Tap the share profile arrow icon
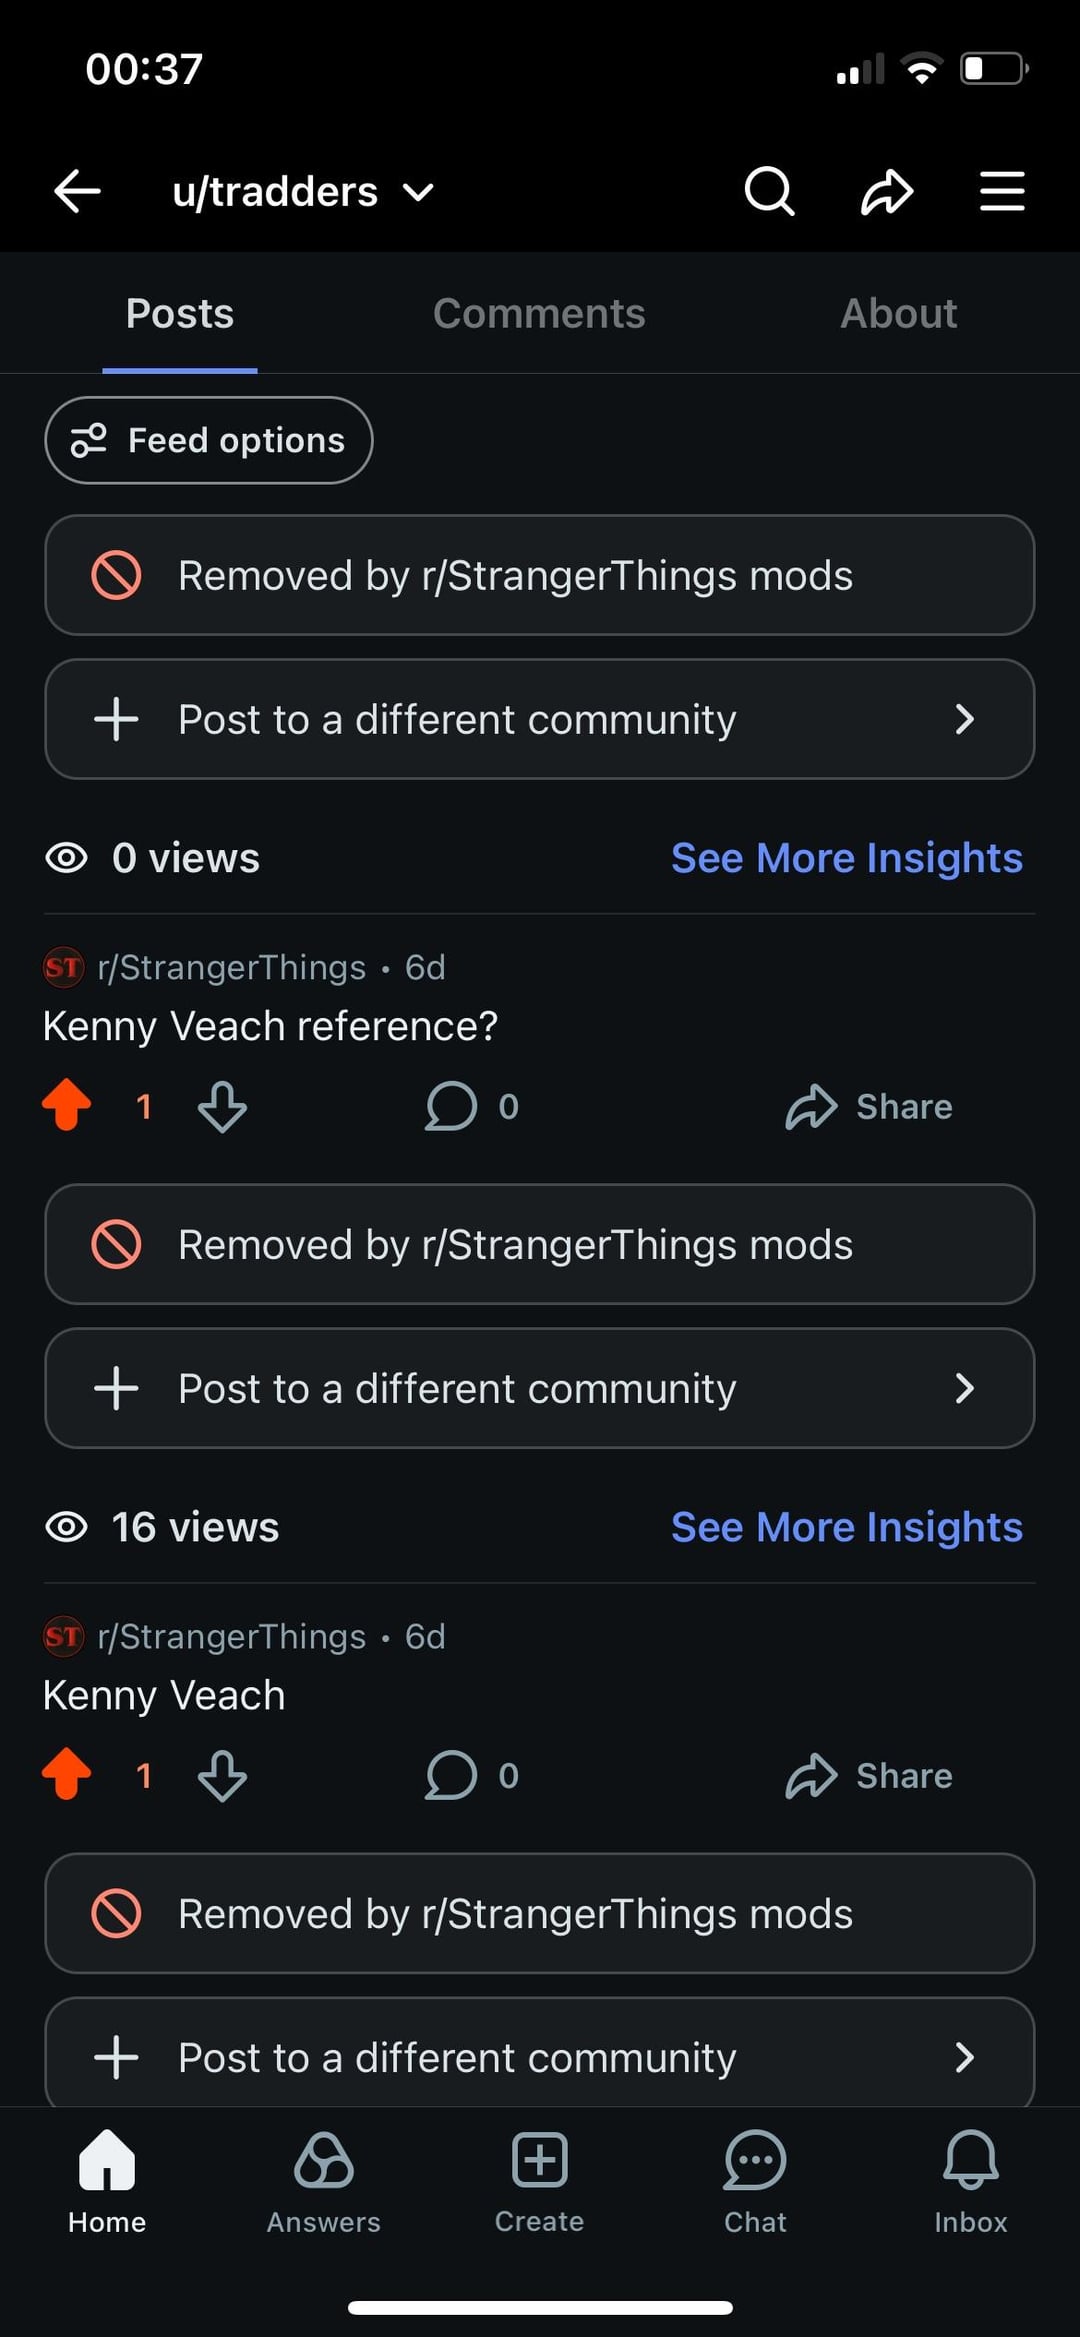Image resolution: width=1080 pixels, height=2337 pixels. pyautogui.click(x=886, y=191)
